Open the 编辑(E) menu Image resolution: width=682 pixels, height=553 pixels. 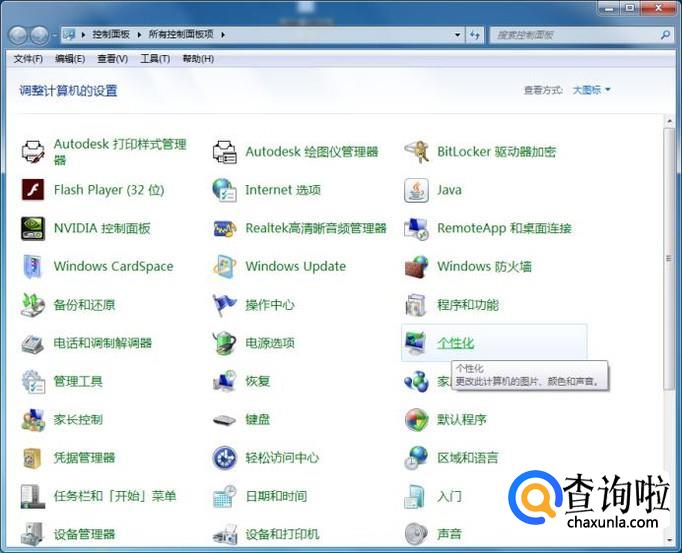click(x=70, y=59)
